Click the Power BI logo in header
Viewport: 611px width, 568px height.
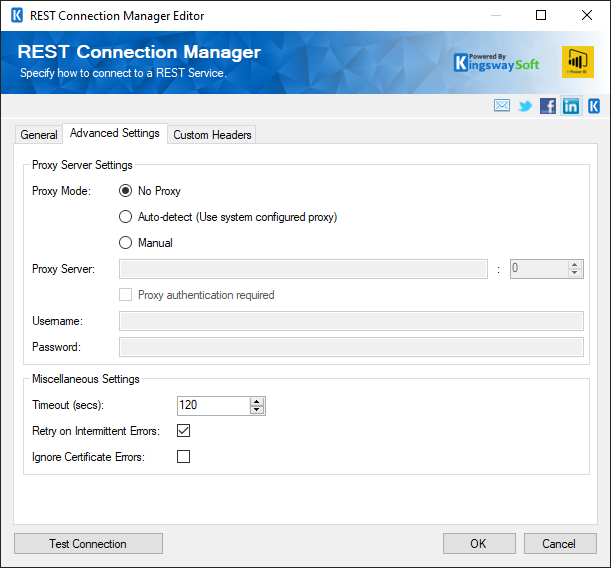[577, 62]
